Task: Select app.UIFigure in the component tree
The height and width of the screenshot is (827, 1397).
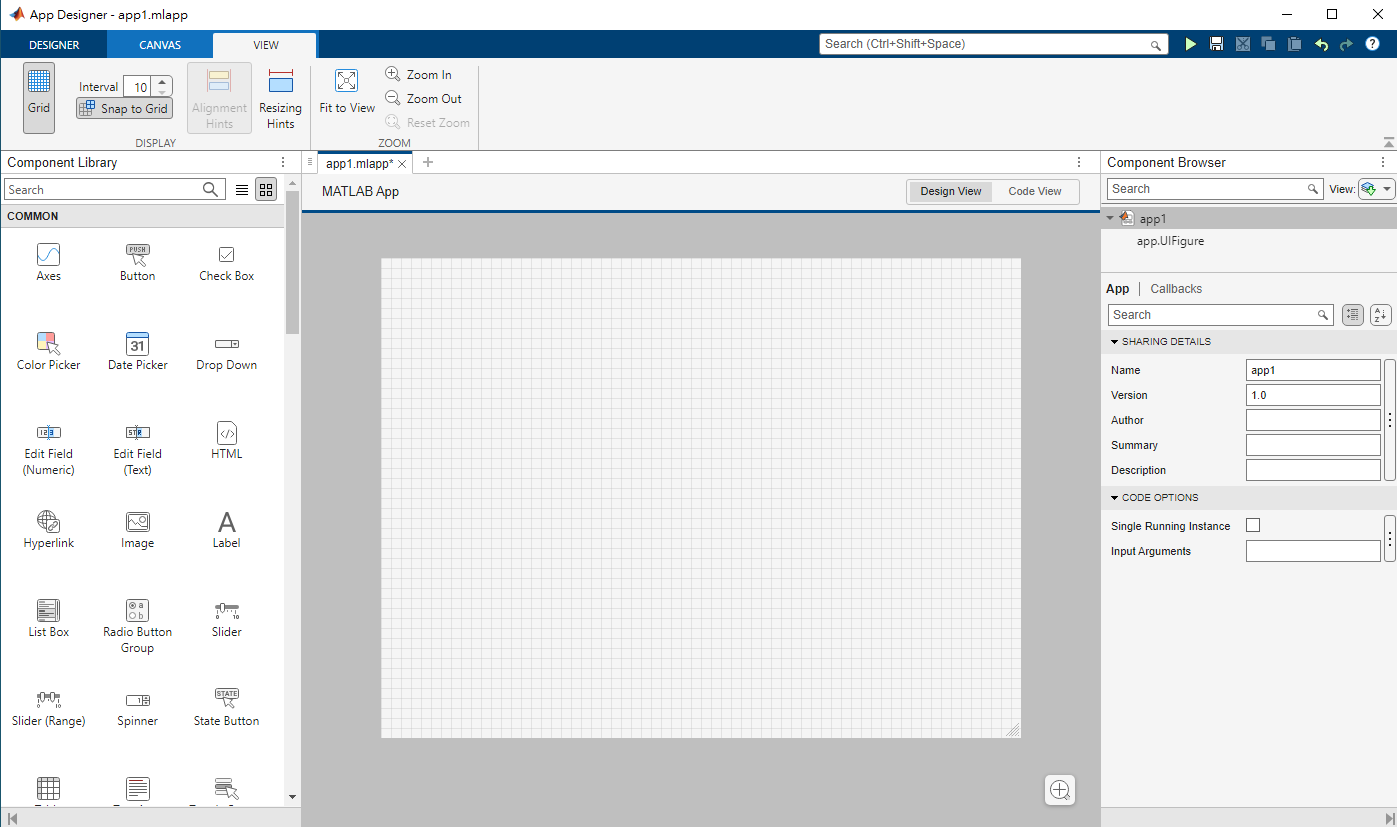Action: point(1170,241)
